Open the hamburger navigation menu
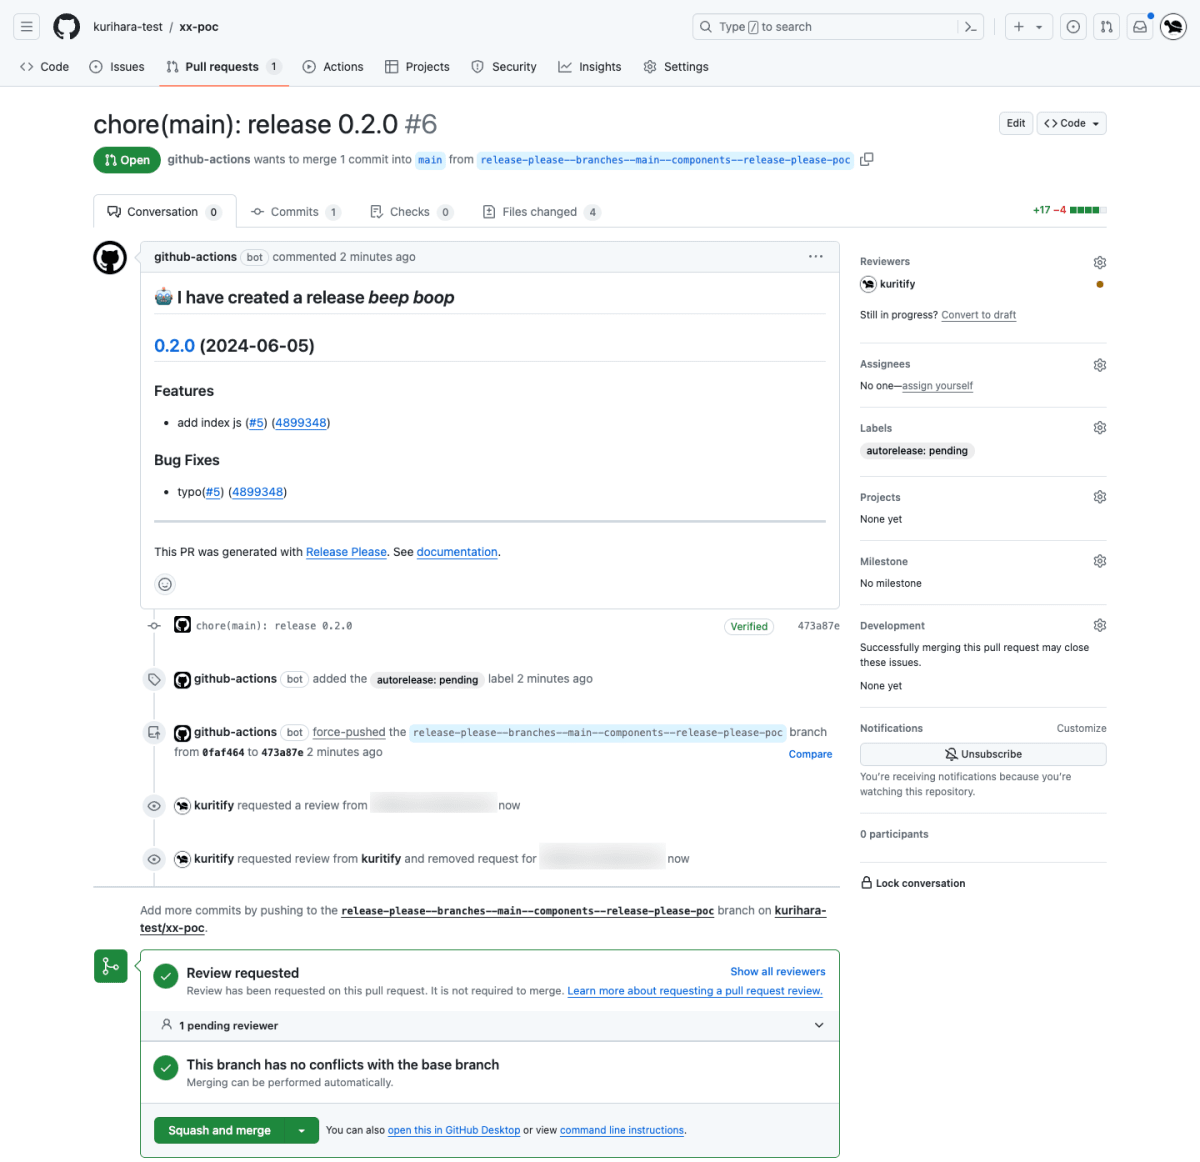 point(27,27)
